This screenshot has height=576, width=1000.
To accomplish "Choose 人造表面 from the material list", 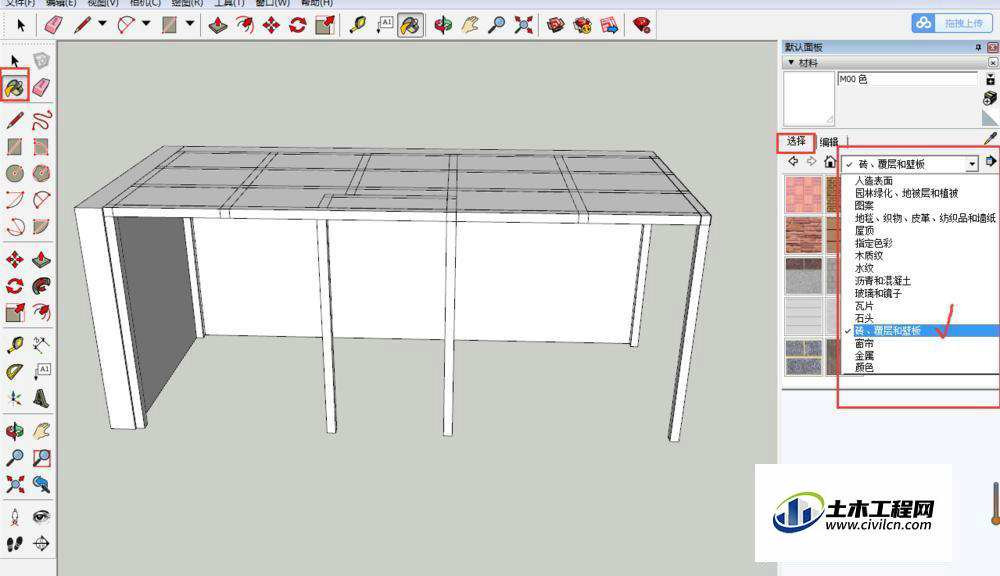I will [x=874, y=181].
